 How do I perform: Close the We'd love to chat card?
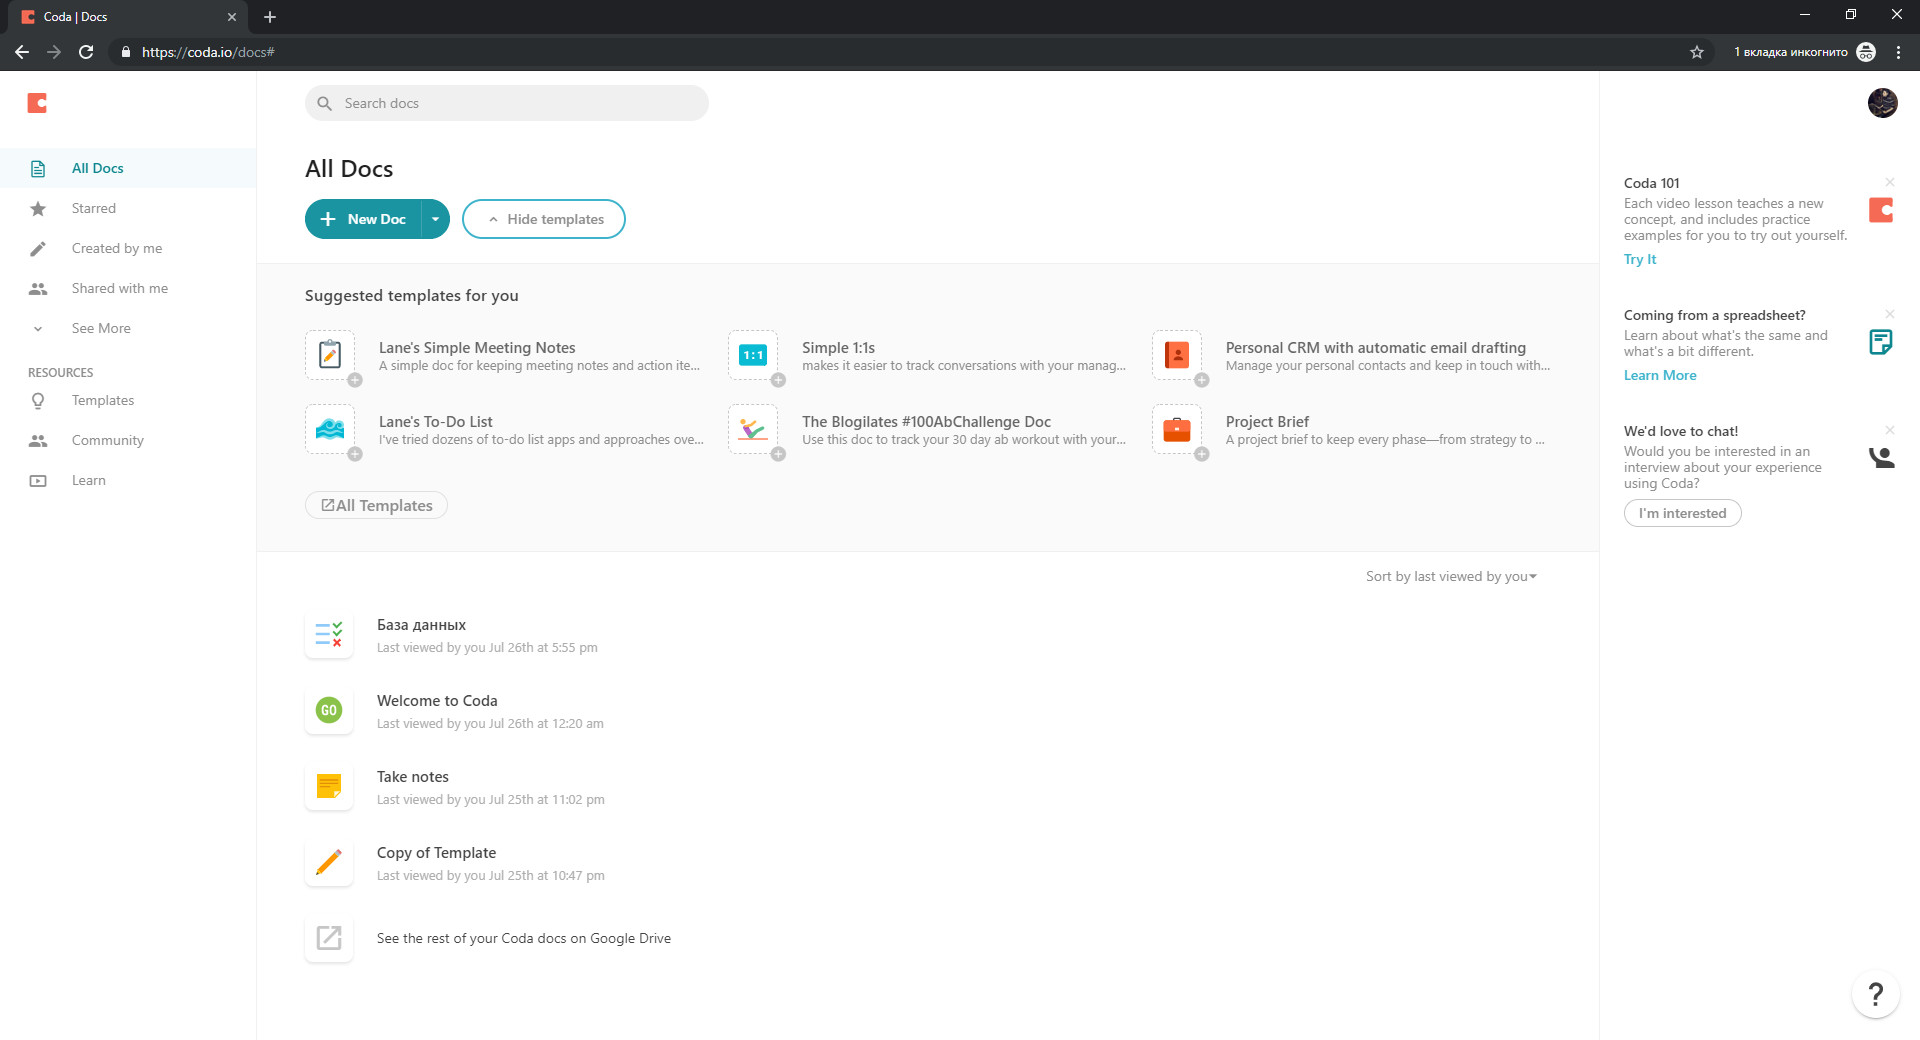(1890, 430)
